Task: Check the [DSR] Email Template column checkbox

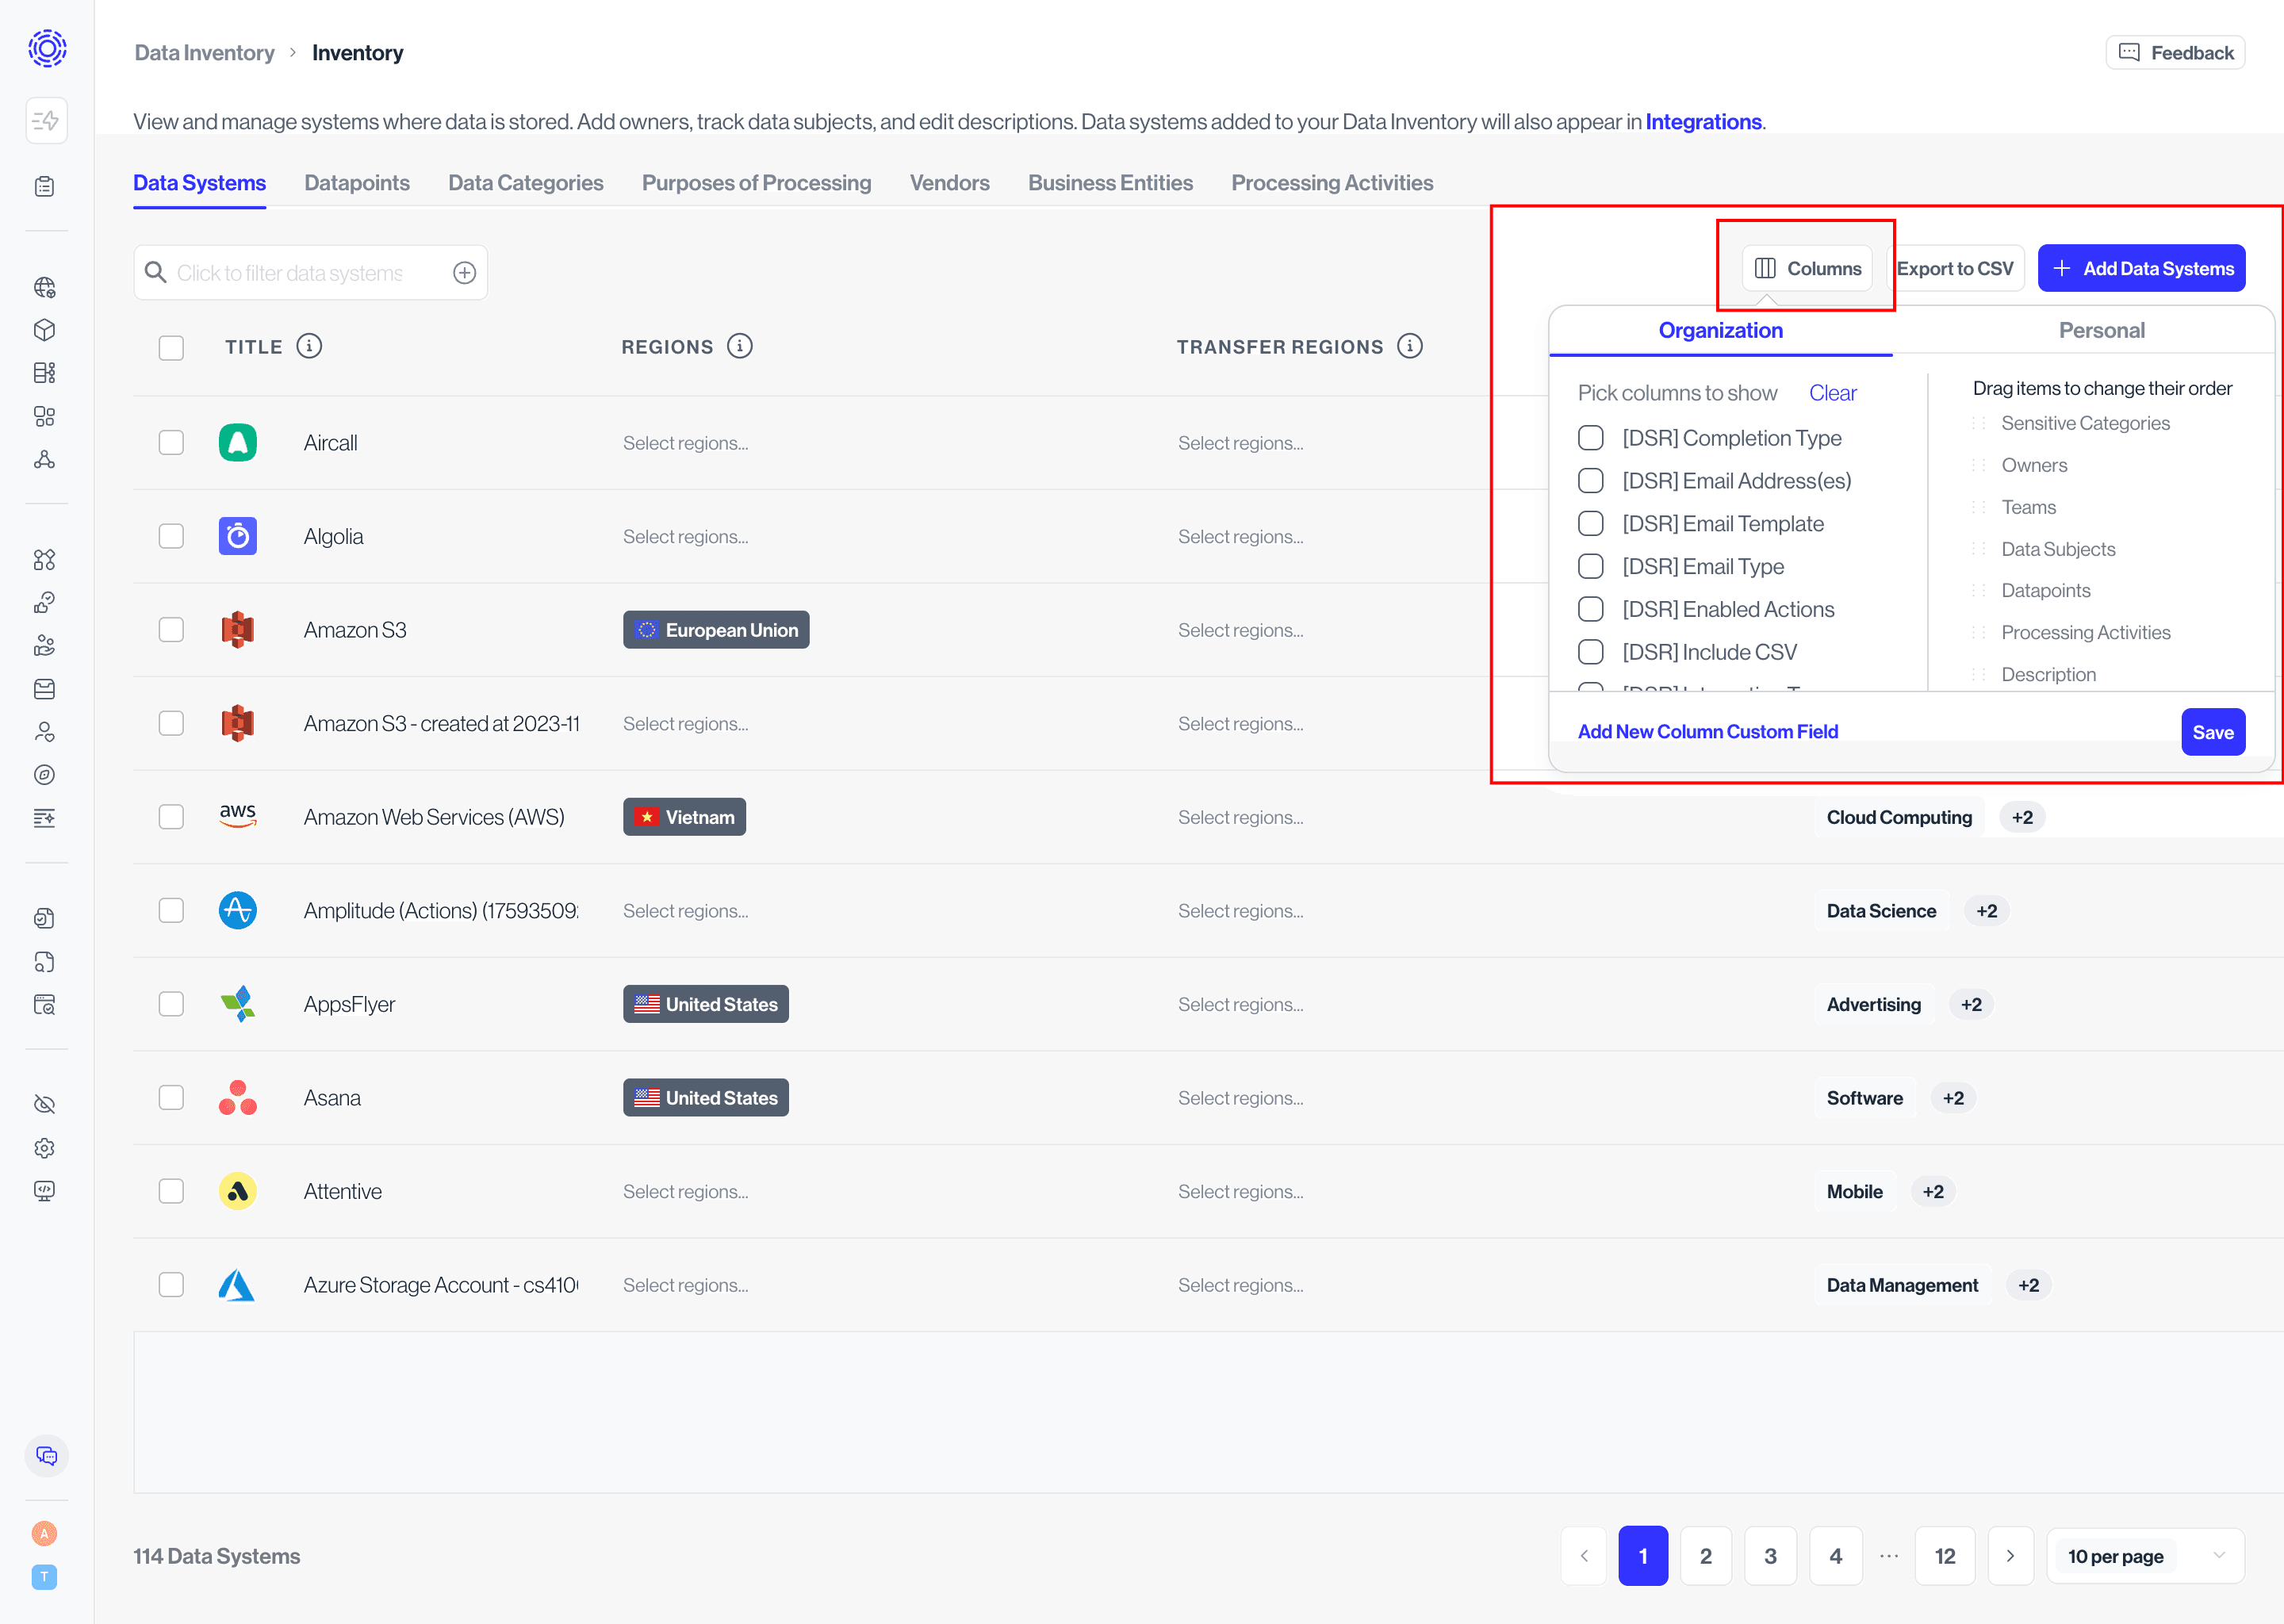Action: [1591, 524]
